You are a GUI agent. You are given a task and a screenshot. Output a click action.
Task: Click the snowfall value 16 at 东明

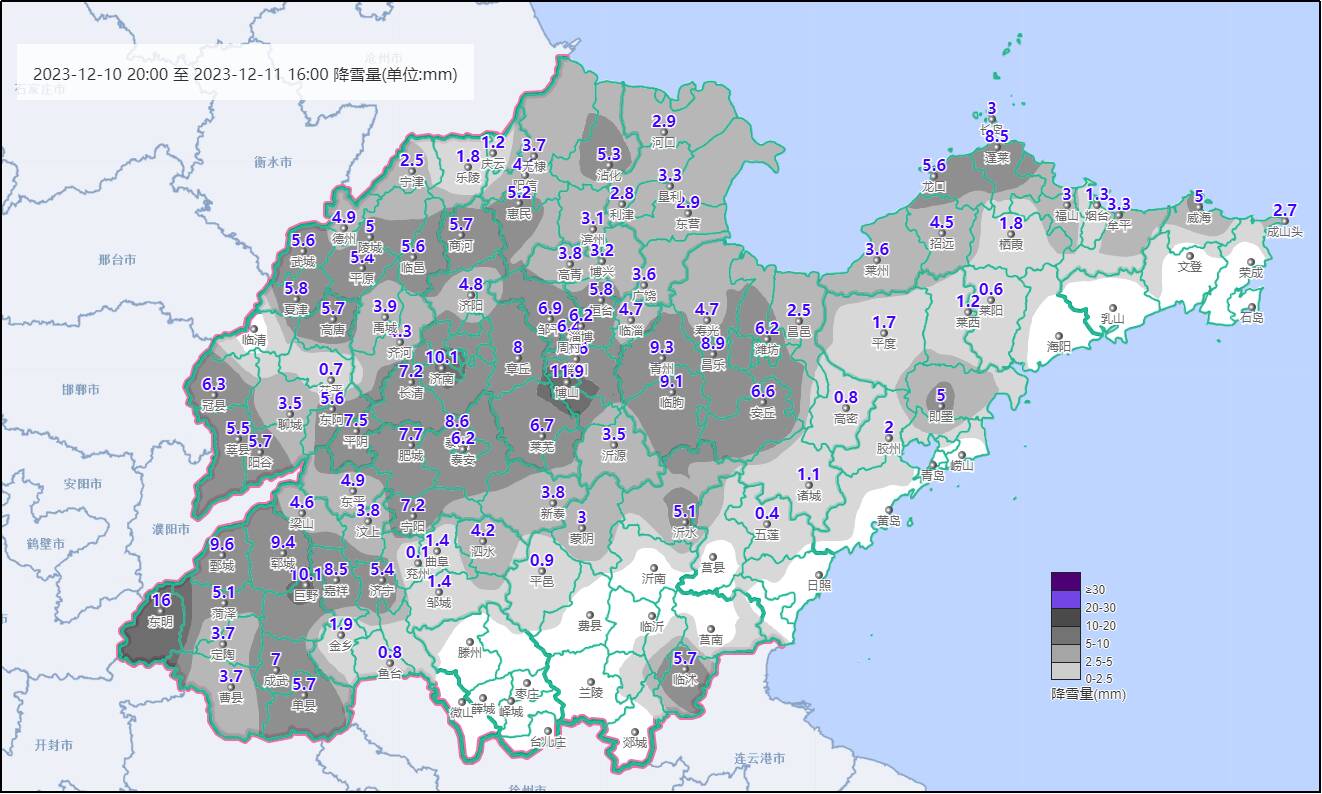point(161,600)
